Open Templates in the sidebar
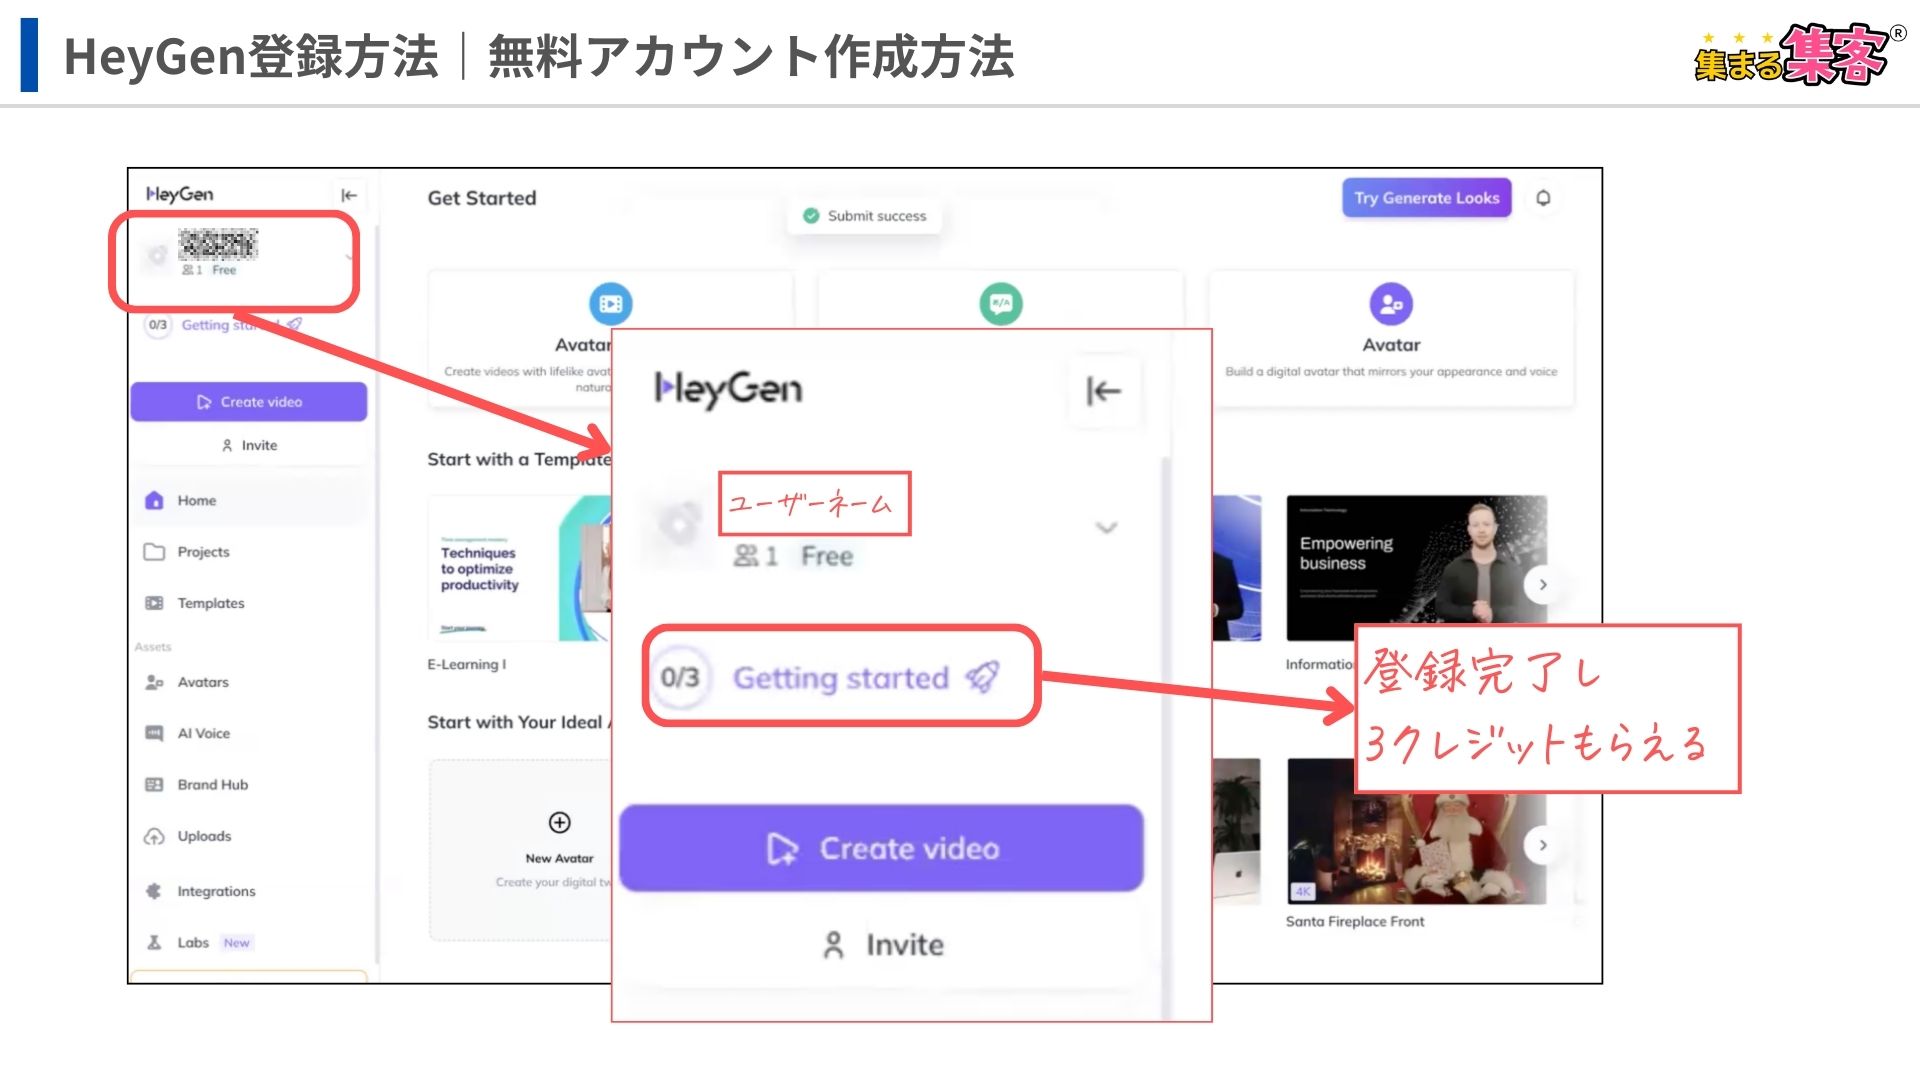The width and height of the screenshot is (1920, 1080). [250, 603]
